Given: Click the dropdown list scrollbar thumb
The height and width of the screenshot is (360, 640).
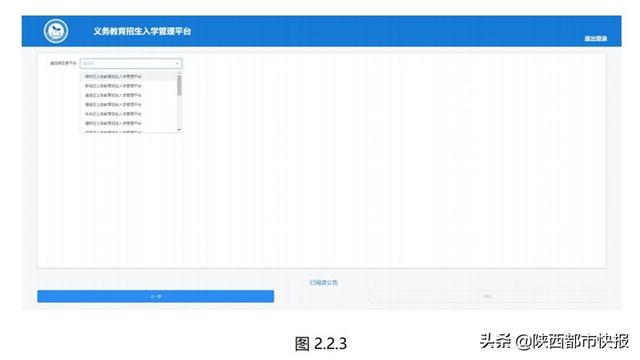Looking at the screenshot, I should [x=179, y=85].
